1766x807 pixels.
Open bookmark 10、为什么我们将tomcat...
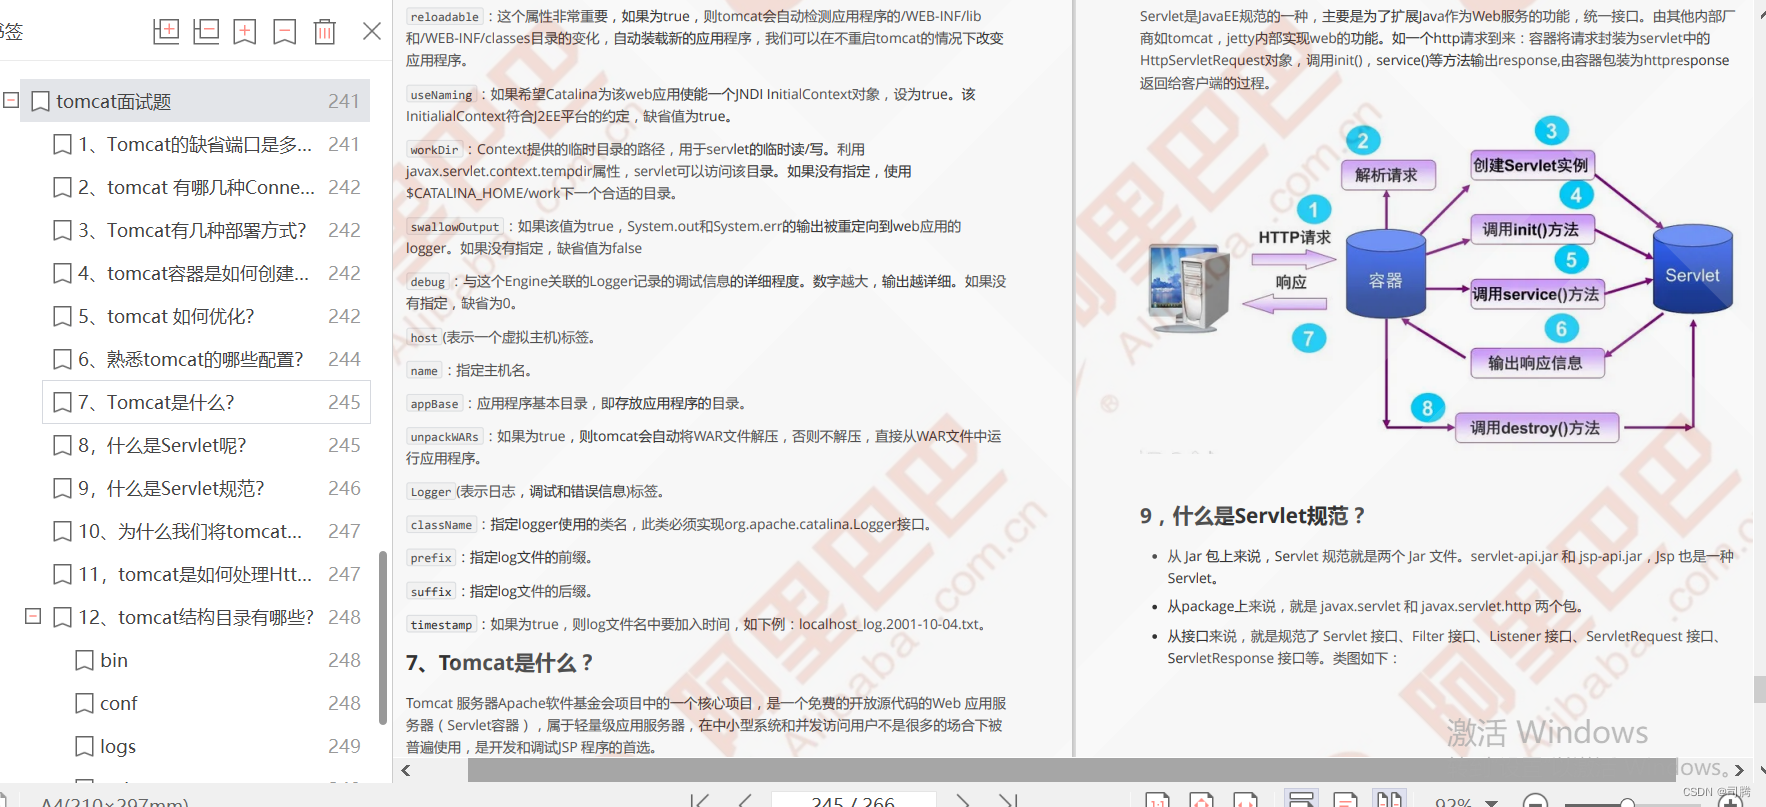pos(206,531)
